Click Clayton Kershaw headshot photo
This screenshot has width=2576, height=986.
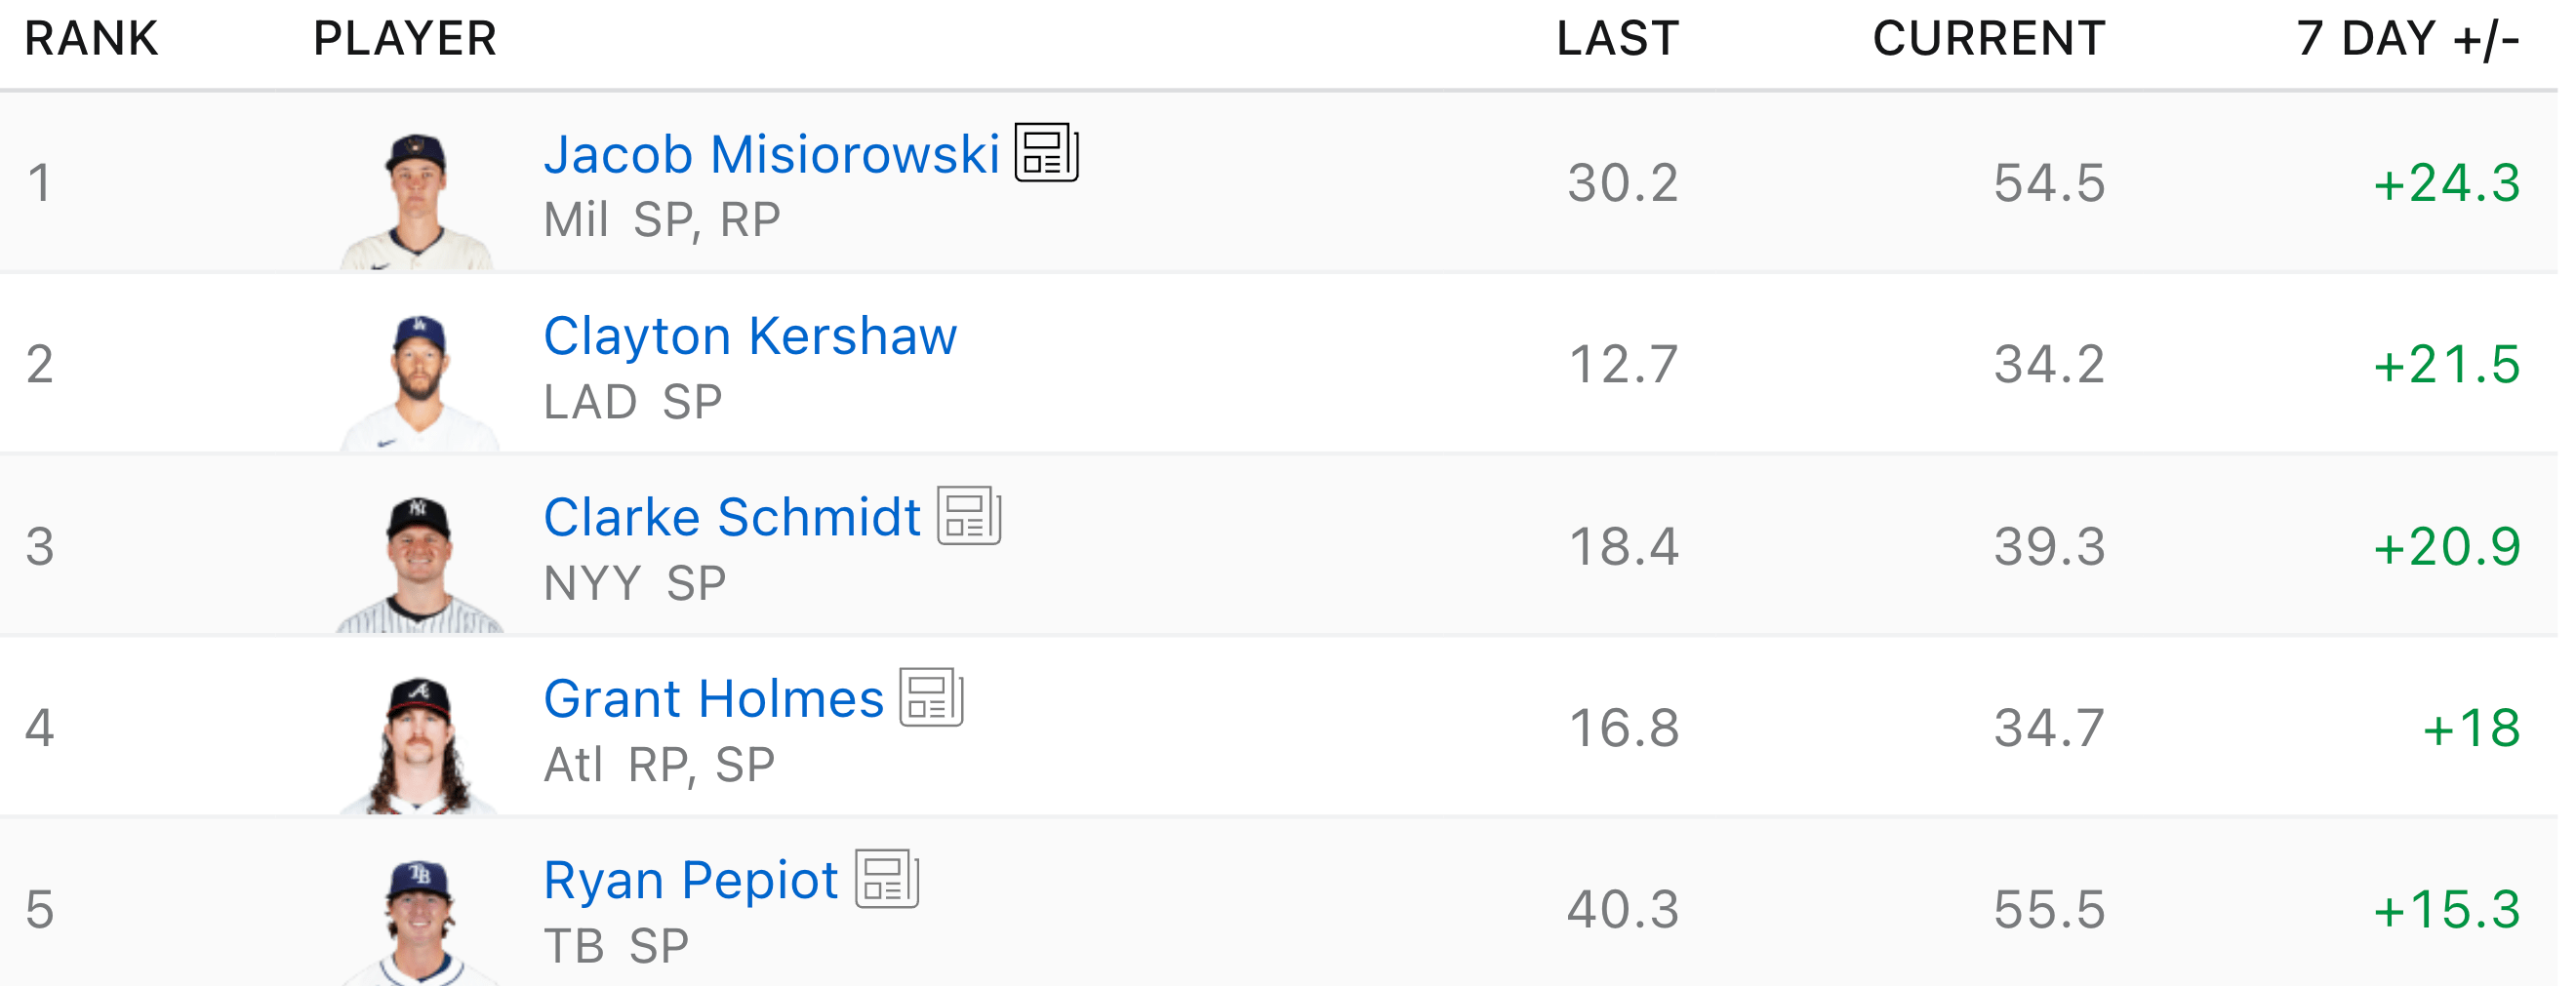[419, 382]
